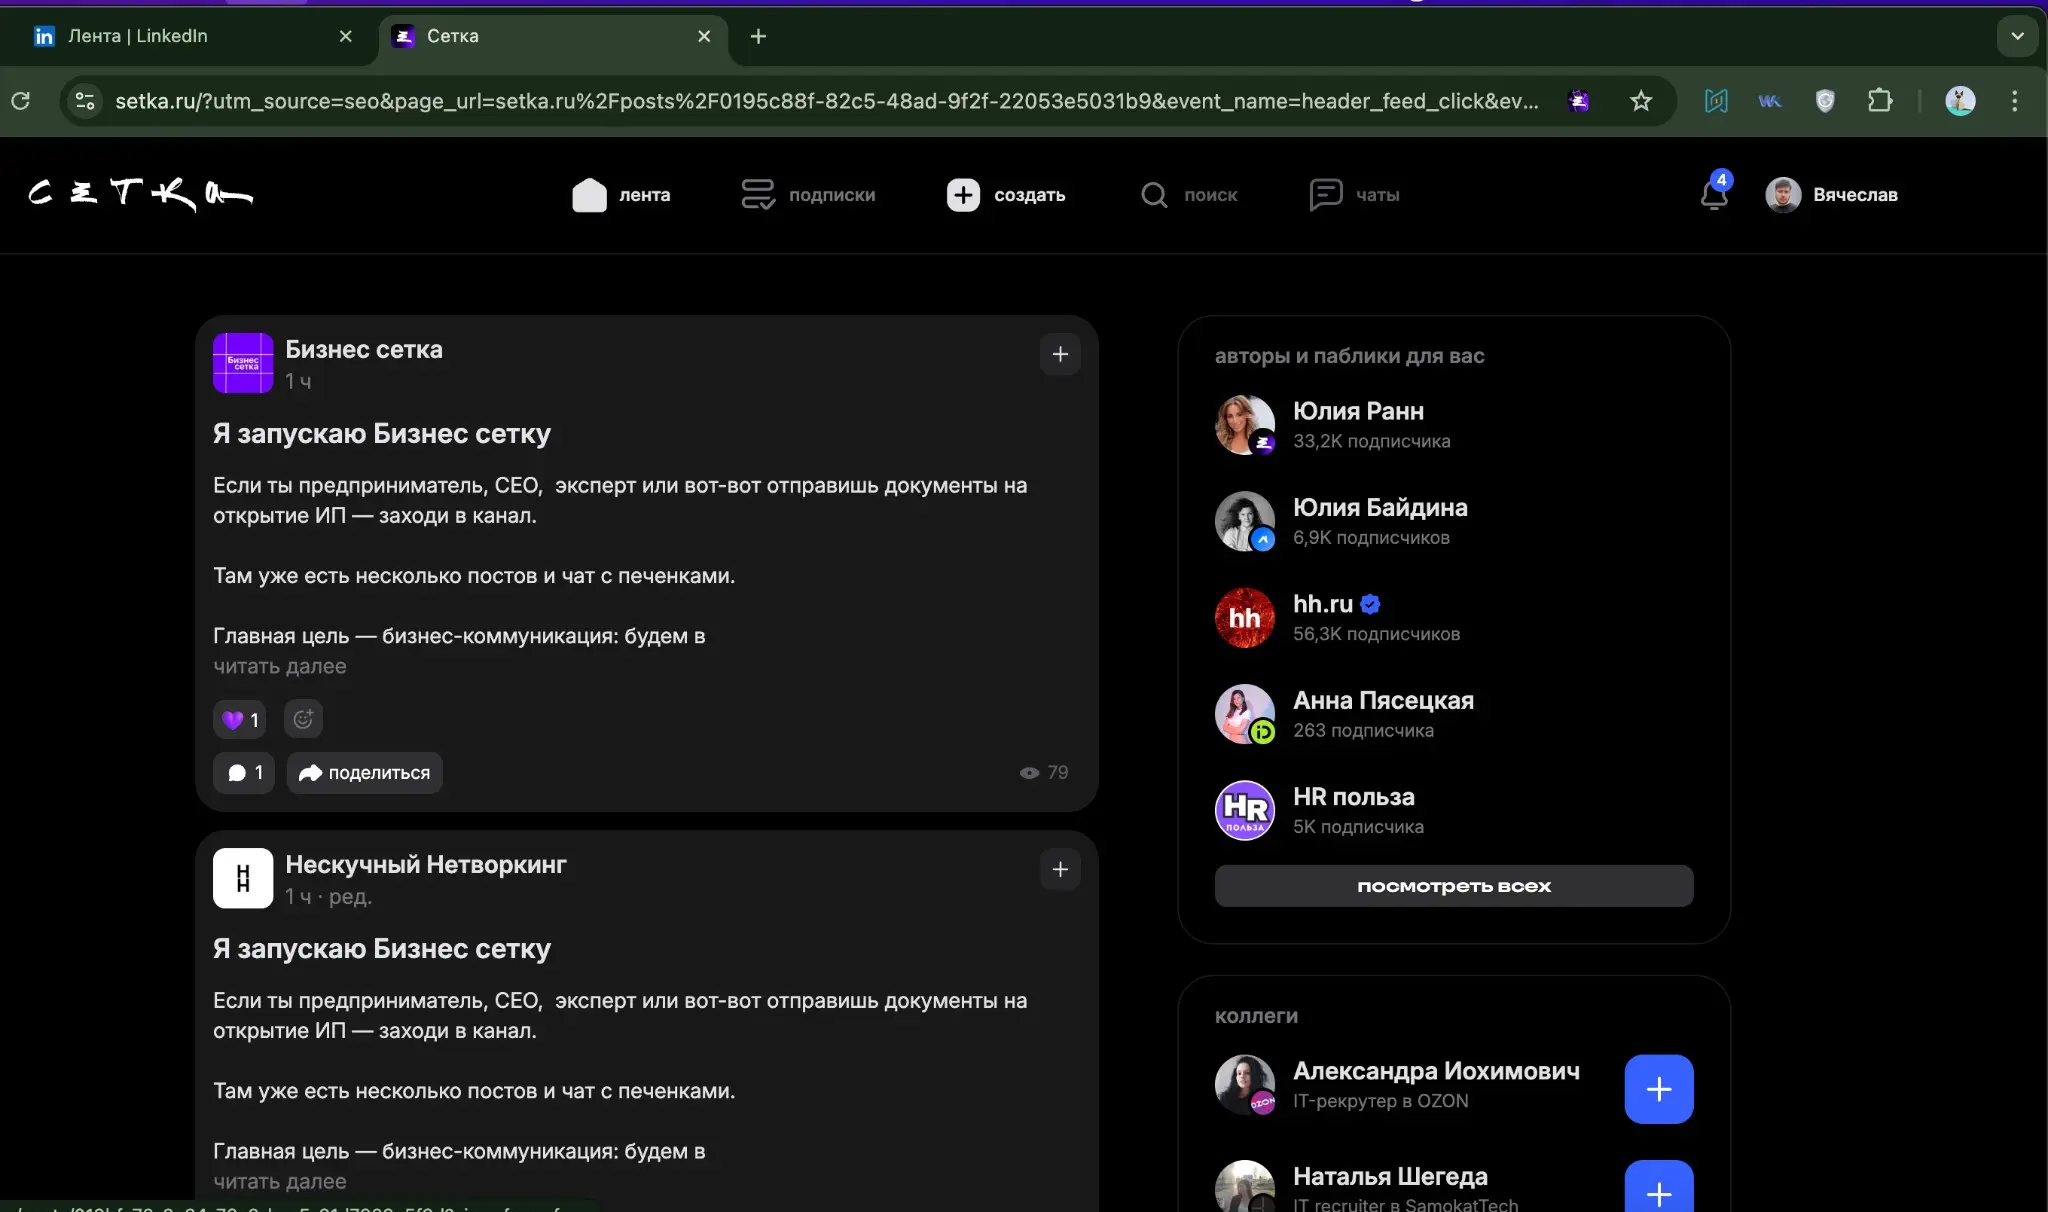Open Chrome profile avatar
2048x1212 pixels.
(x=1960, y=100)
